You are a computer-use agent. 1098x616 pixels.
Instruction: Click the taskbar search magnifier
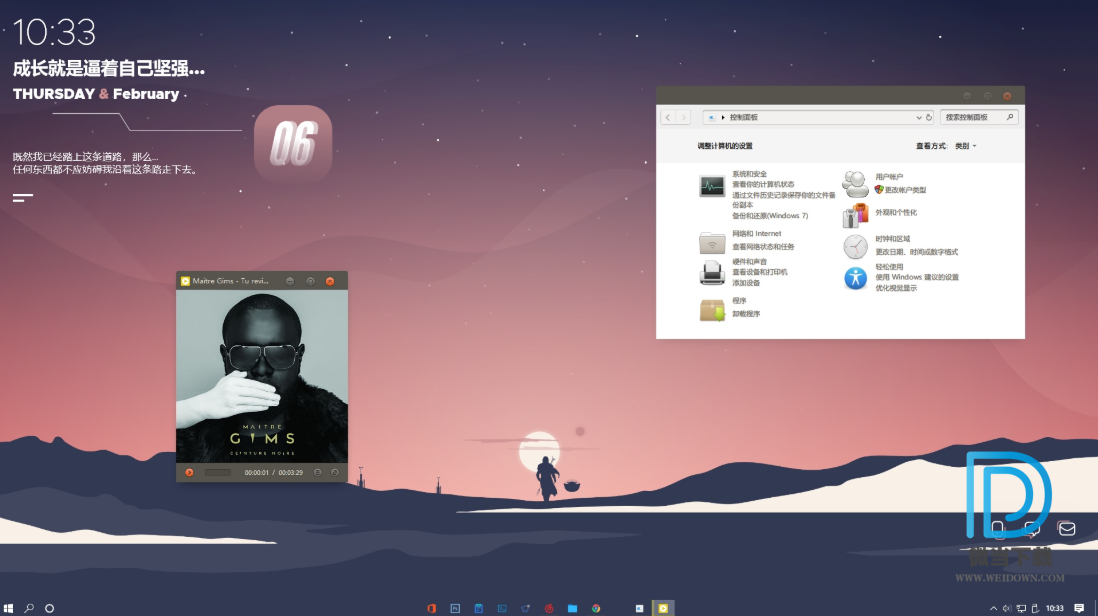29,608
